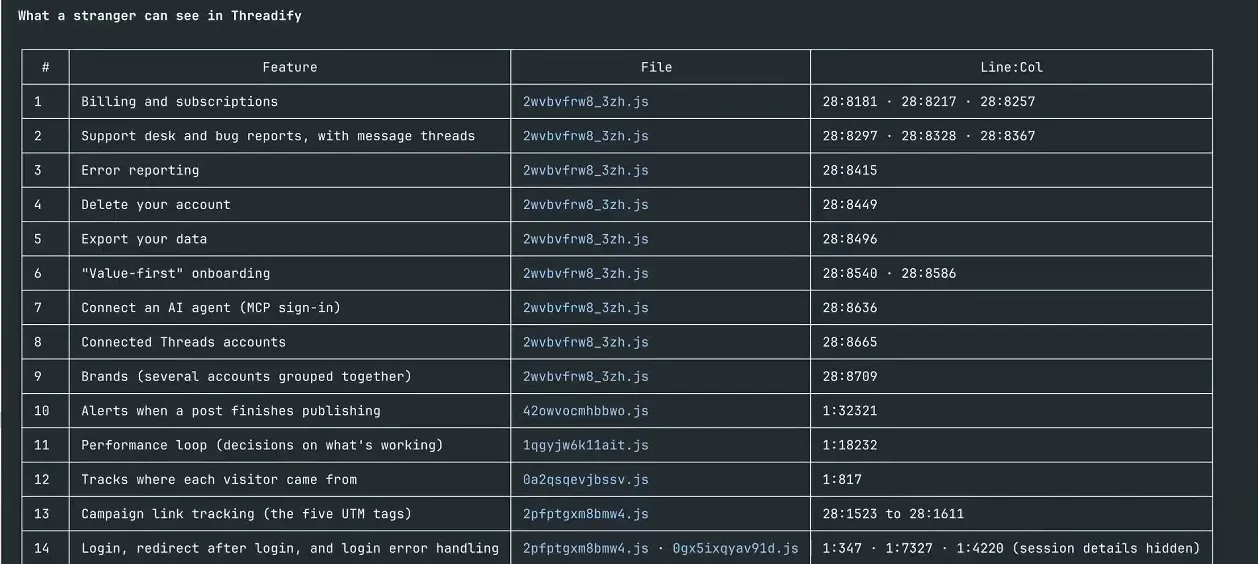Click the "Feature" column header
1258x564 pixels.
pyautogui.click(x=290, y=67)
